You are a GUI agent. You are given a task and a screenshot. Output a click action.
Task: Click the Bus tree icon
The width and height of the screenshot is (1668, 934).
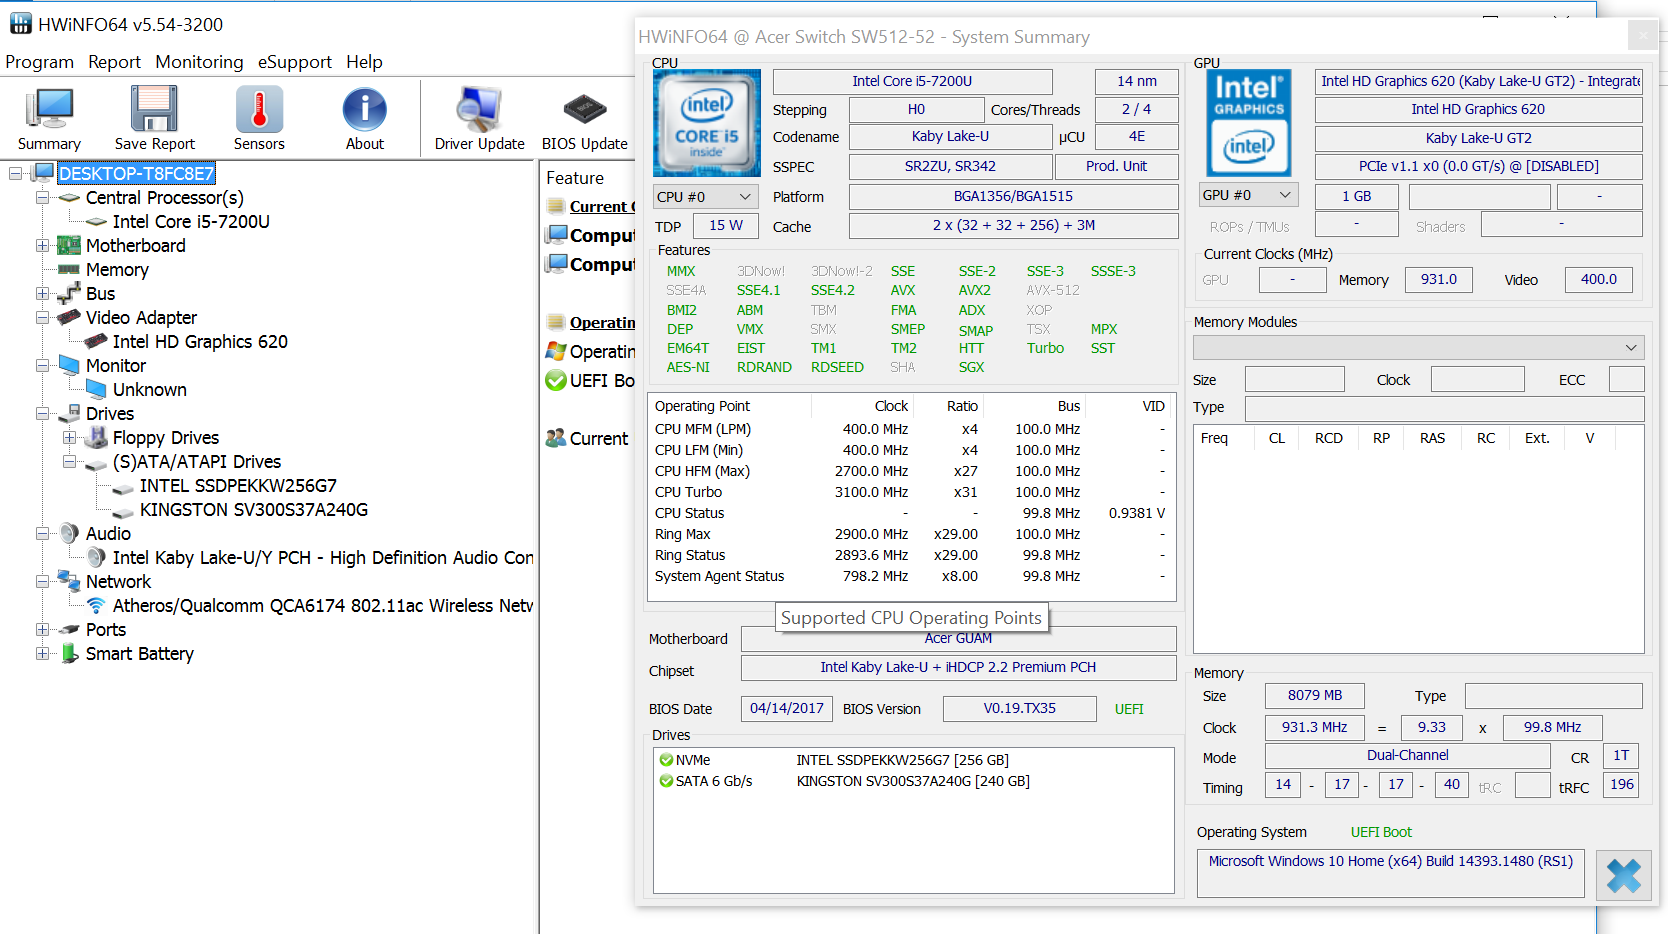click(x=69, y=293)
